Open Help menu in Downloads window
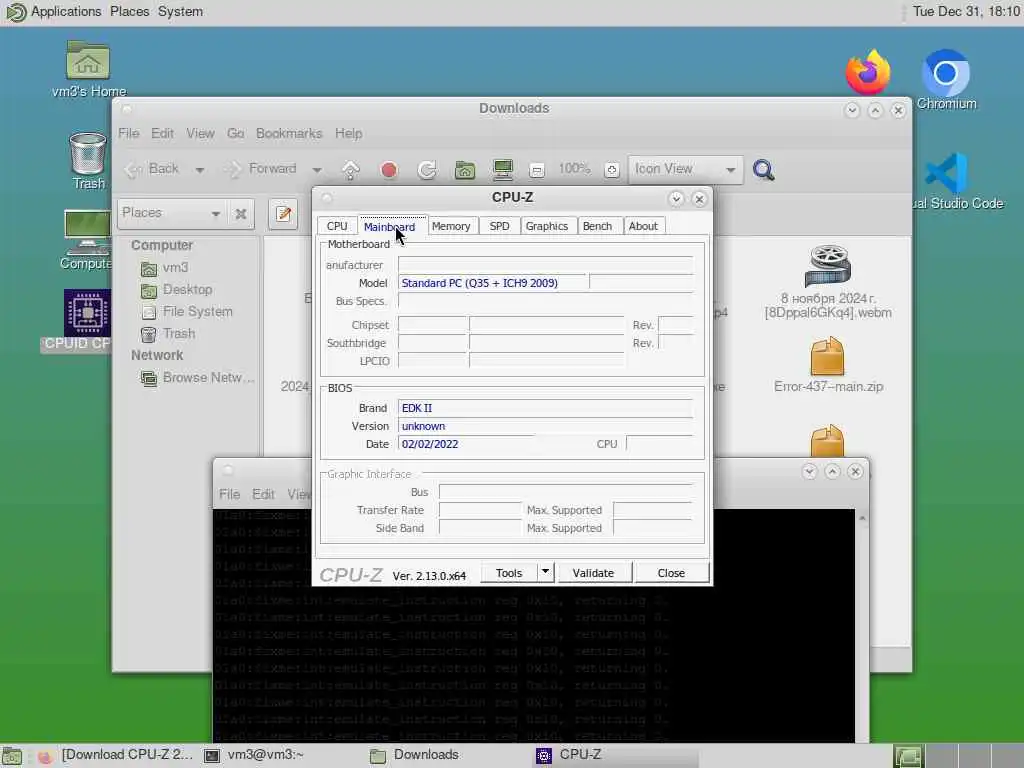 coord(349,133)
